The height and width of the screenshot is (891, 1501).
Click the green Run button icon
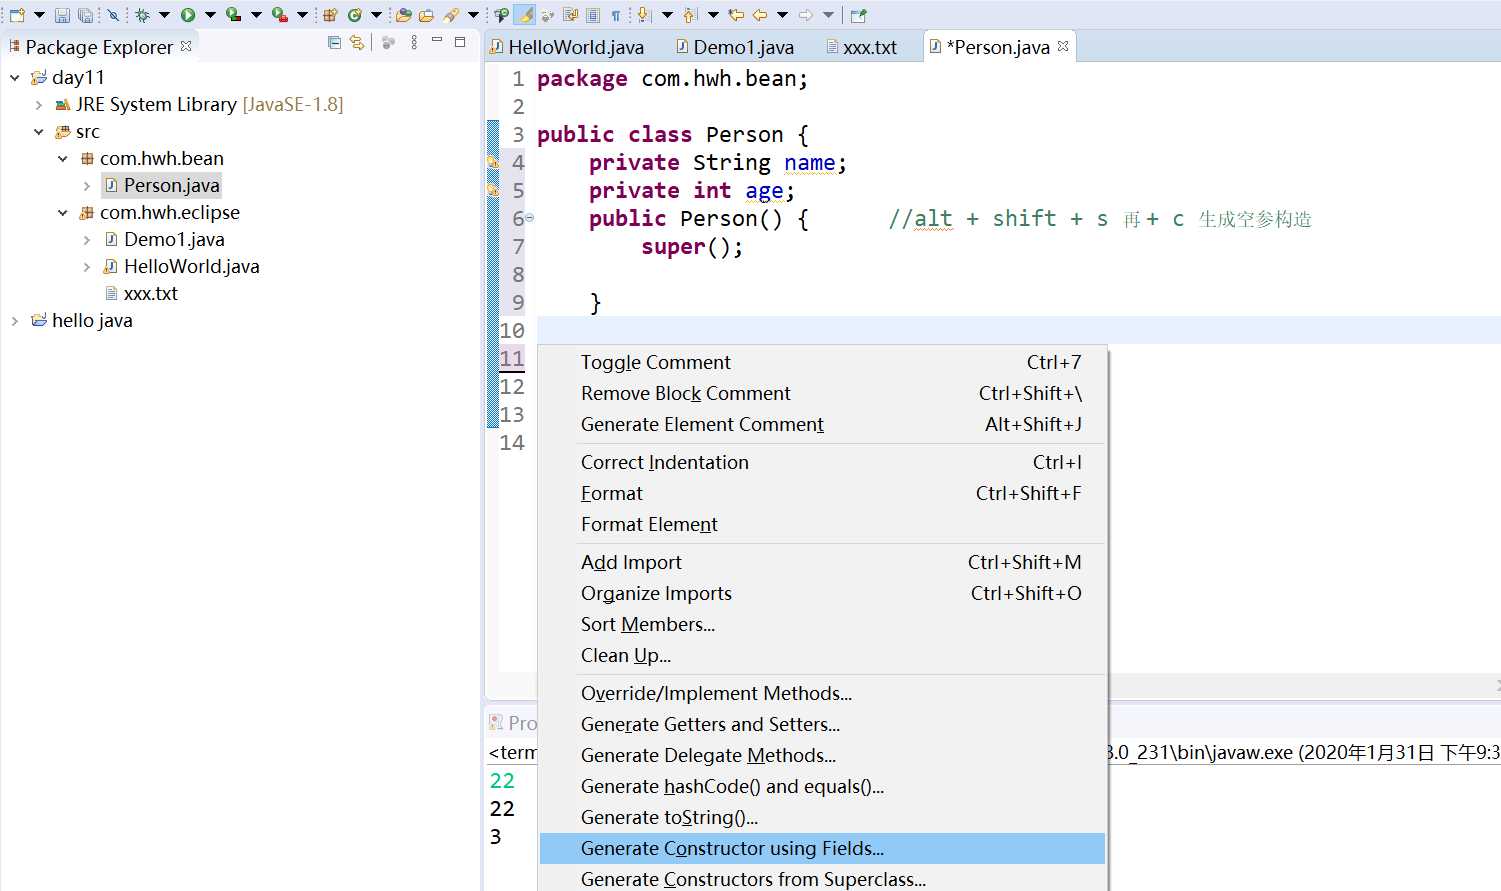[187, 15]
